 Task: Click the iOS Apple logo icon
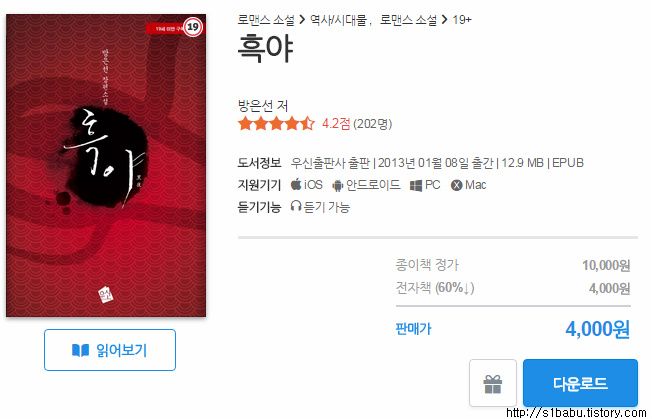[296, 184]
